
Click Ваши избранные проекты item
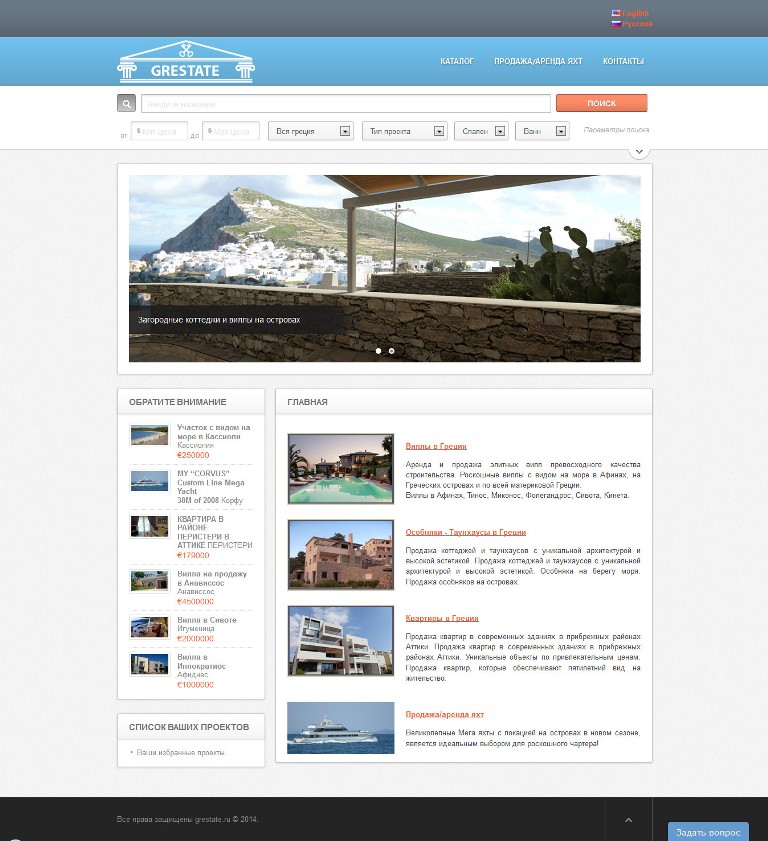[180, 753]
